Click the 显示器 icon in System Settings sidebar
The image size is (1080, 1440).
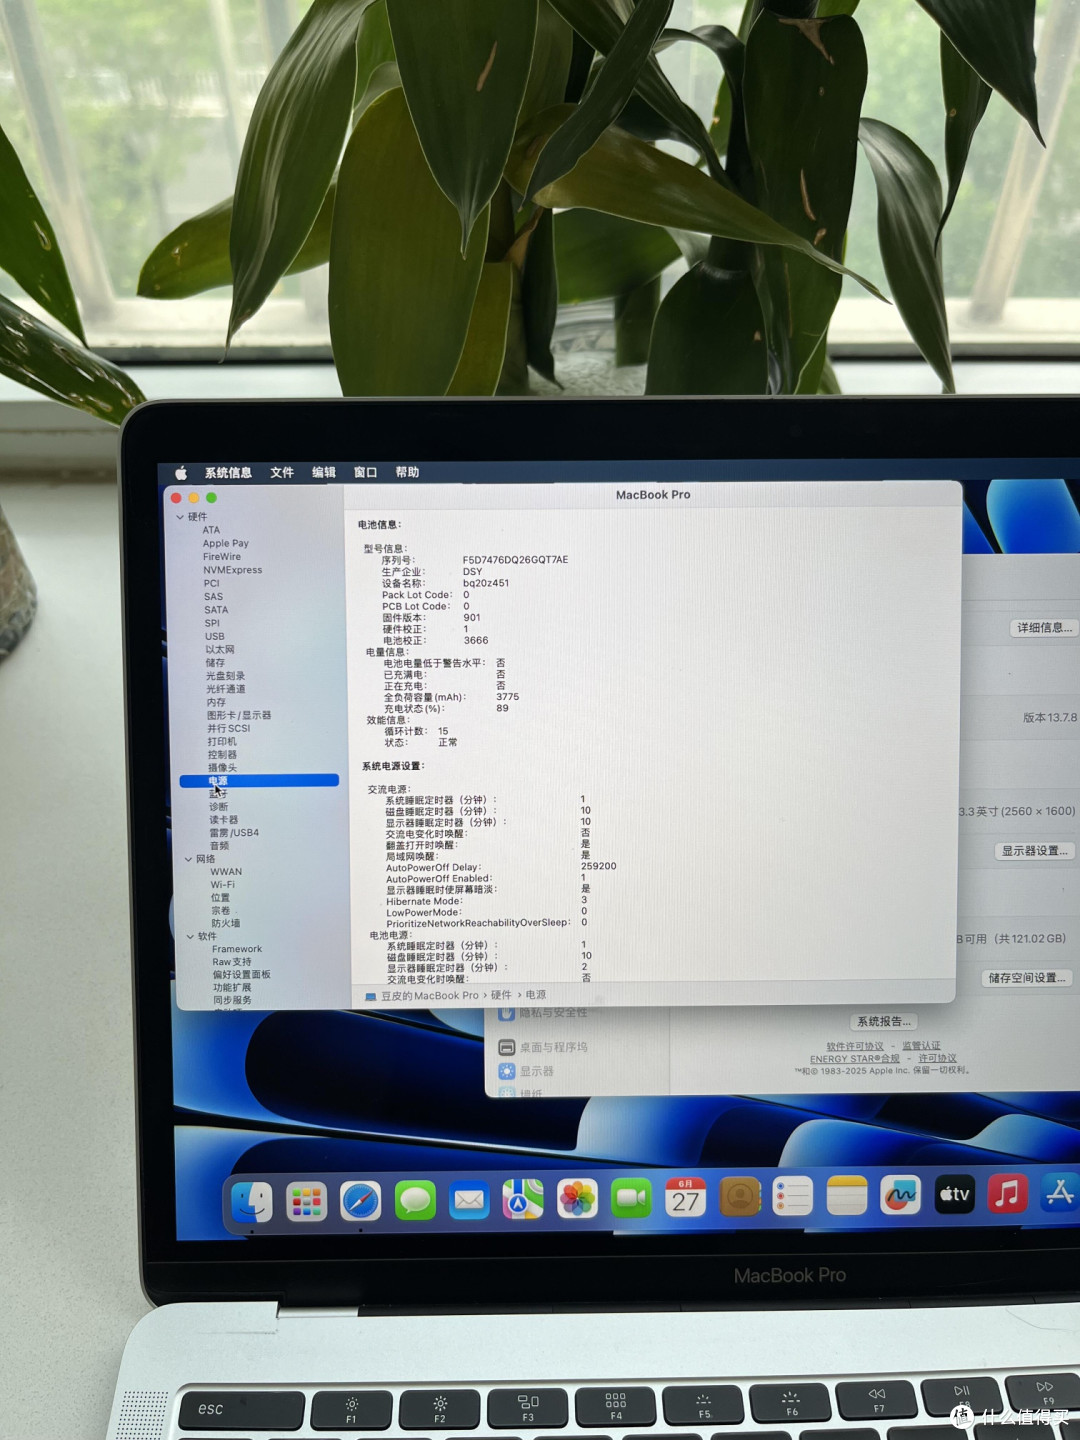point(507,1071)
